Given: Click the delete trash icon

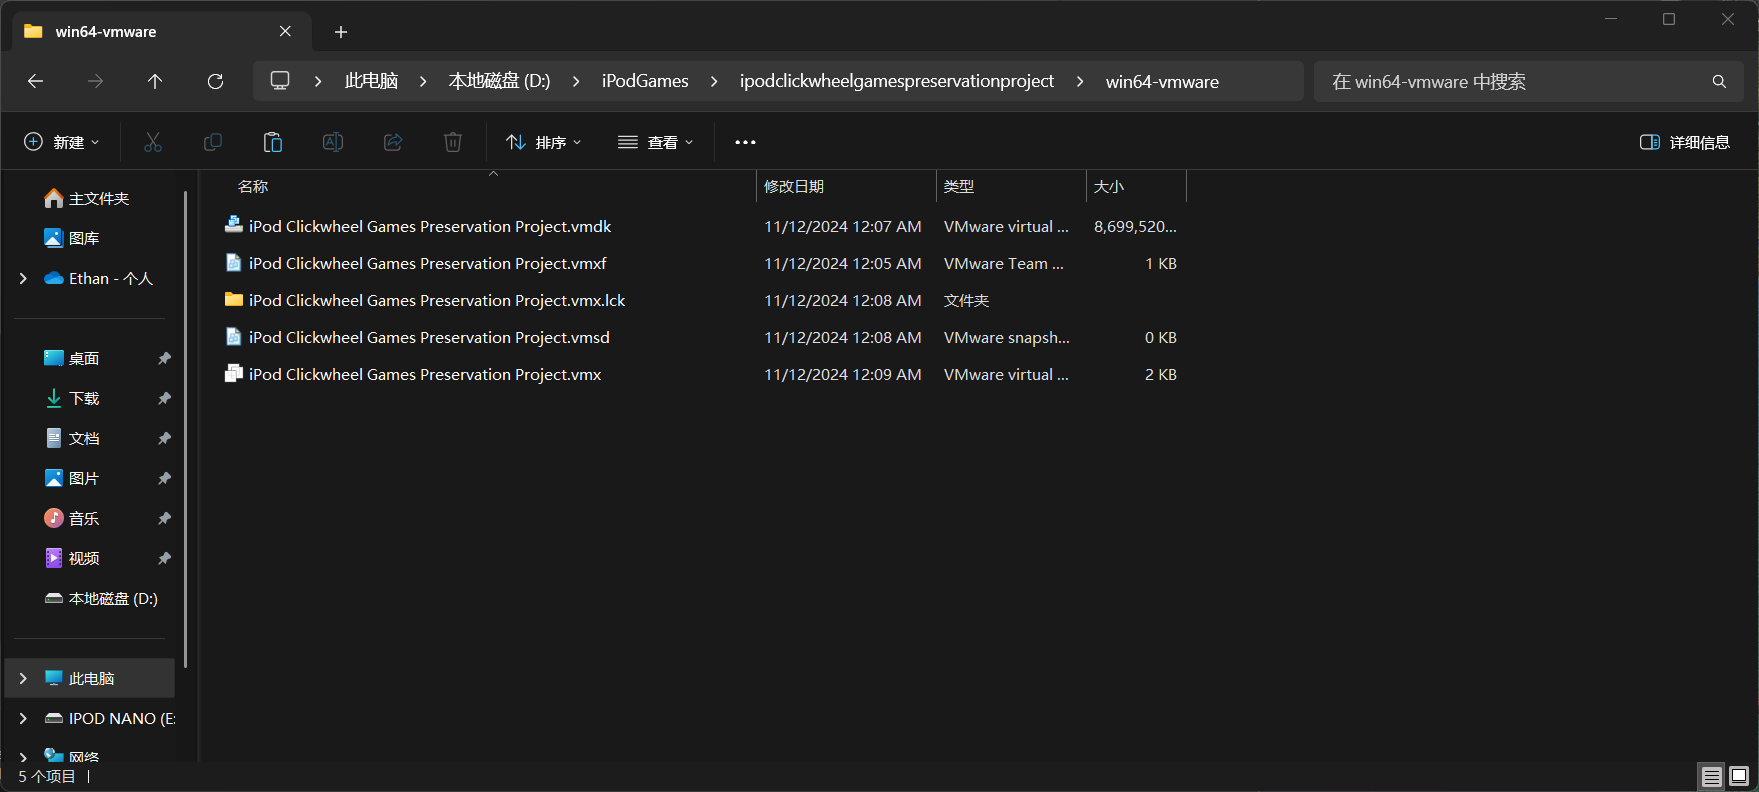Looking at the screenshot, I should pyautogui.click(x=453, y=142).
